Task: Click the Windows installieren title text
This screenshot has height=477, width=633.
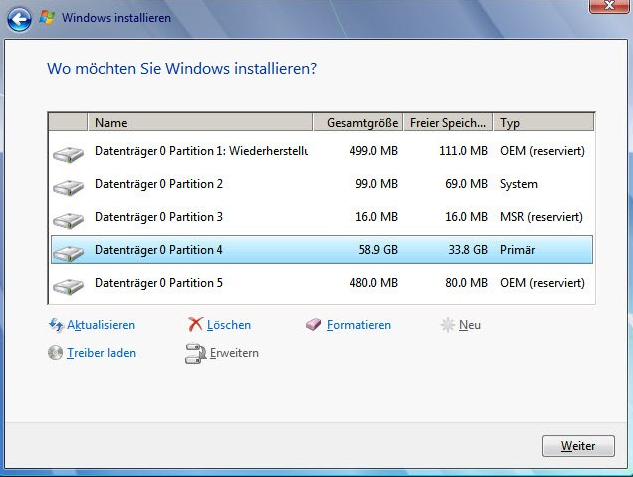Action: (116, 18)
